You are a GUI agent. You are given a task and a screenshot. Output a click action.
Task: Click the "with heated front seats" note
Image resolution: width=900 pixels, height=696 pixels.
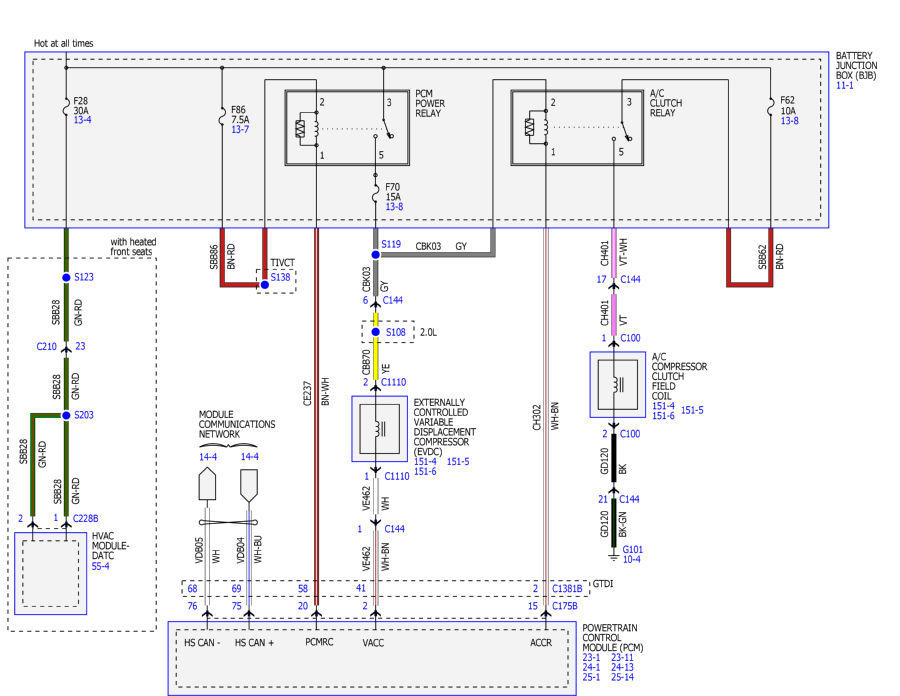point(133,247)
